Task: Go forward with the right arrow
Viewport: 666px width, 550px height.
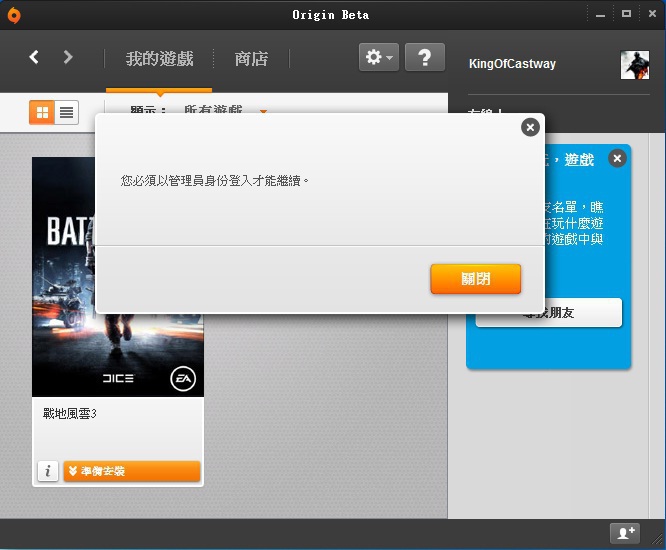Action: coord(68,57)
